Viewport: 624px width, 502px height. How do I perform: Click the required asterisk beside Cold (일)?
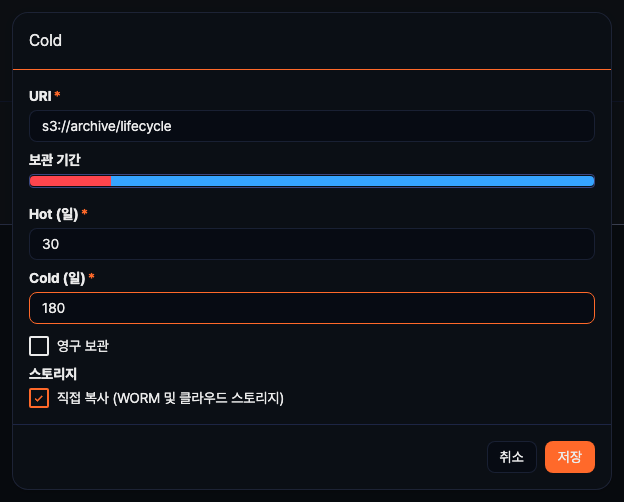pos(92,277)
